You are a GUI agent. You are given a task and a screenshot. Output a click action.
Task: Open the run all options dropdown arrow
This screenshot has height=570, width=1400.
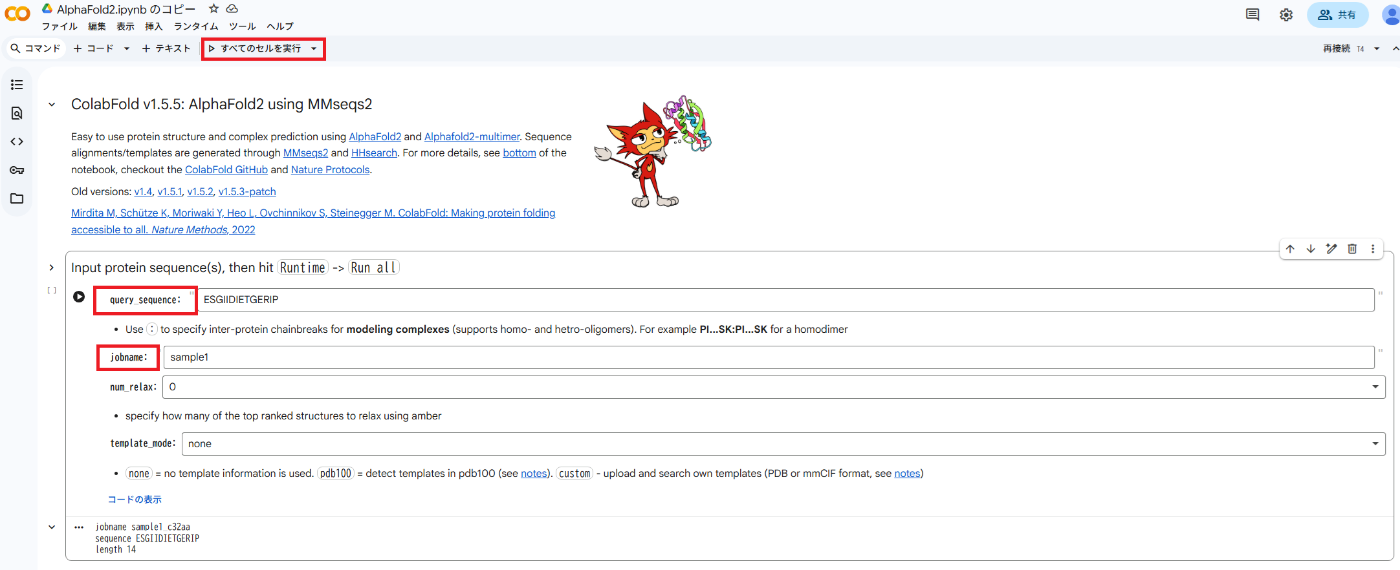pos(314,48)
